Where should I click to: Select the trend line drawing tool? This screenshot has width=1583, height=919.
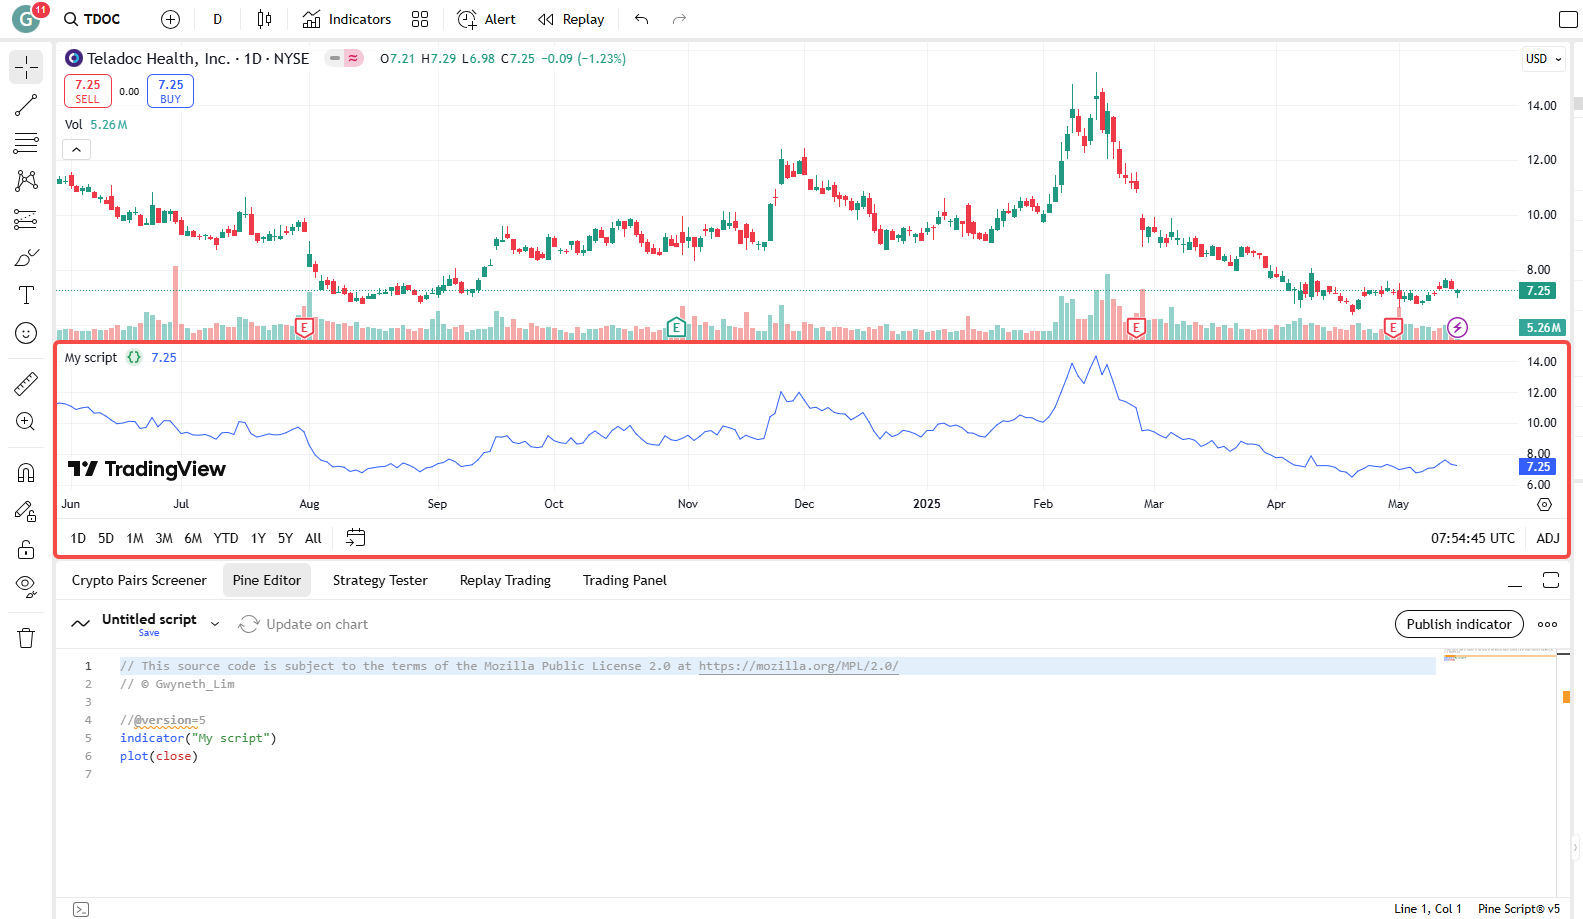point(26,105)
